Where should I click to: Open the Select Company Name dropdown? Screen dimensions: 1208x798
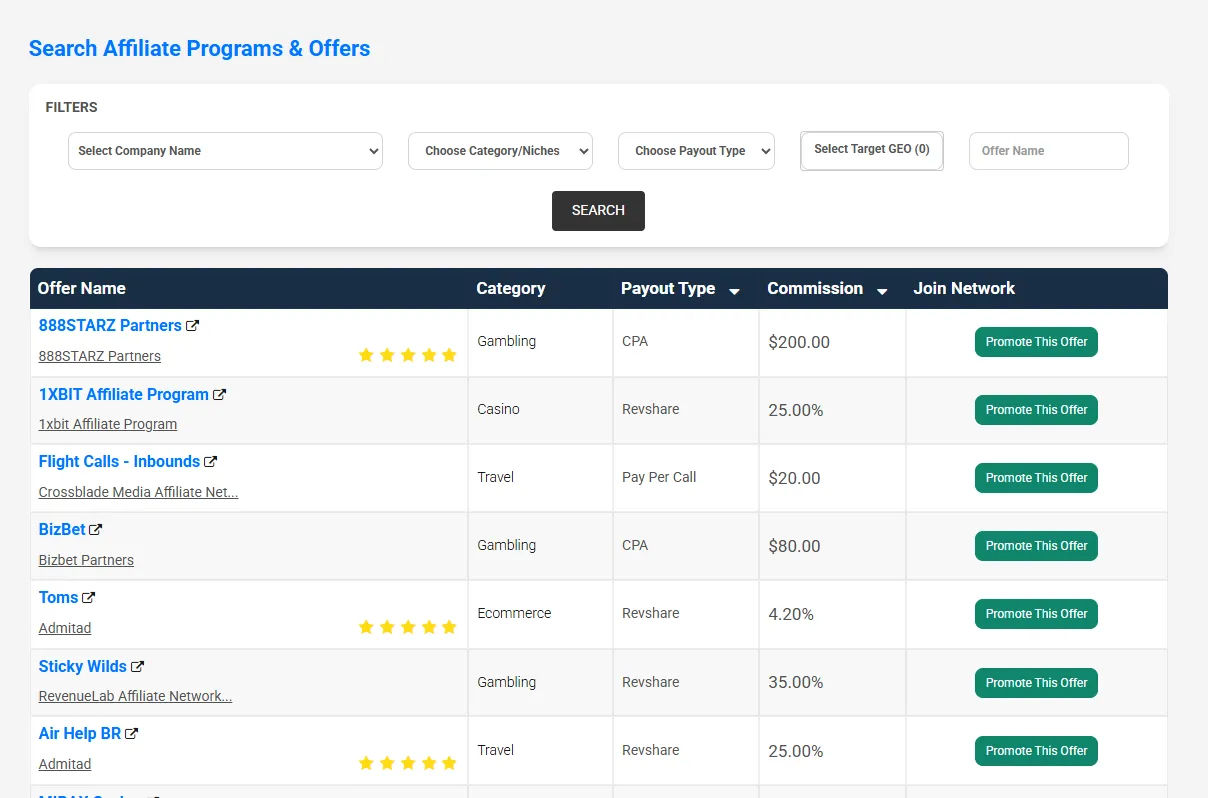[225, 151]
